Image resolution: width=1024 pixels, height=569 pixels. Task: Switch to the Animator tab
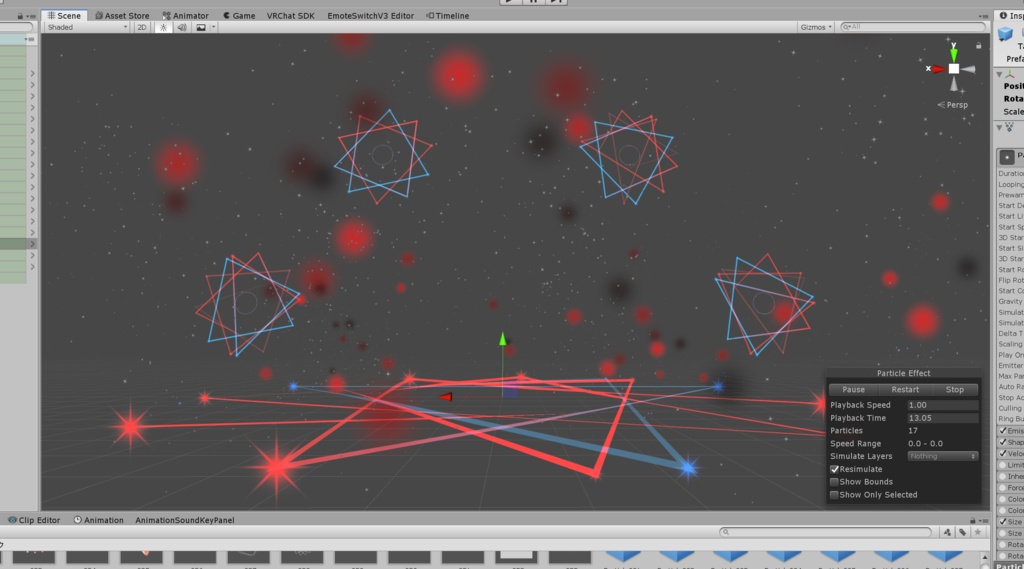pos(185,16)
